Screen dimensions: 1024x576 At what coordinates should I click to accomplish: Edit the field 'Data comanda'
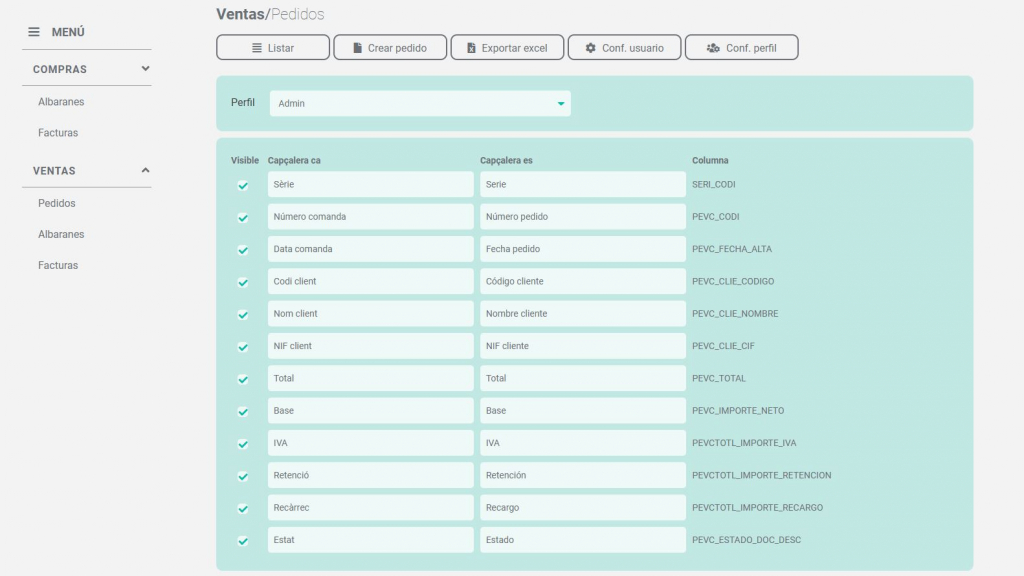(370, 249)
